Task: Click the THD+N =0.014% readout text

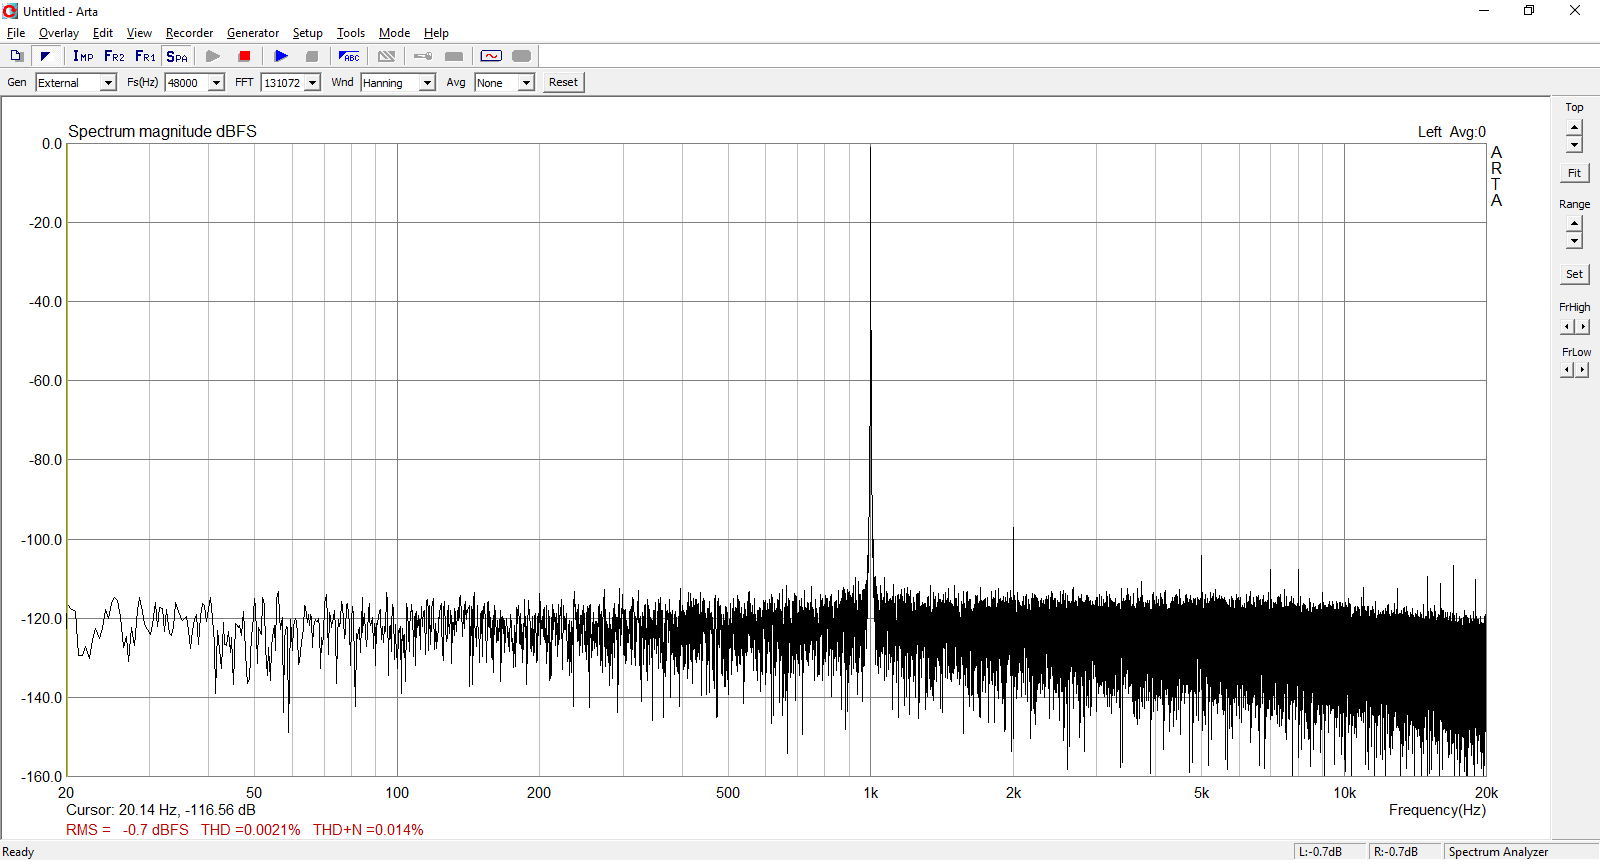Action: click(368, 830)
